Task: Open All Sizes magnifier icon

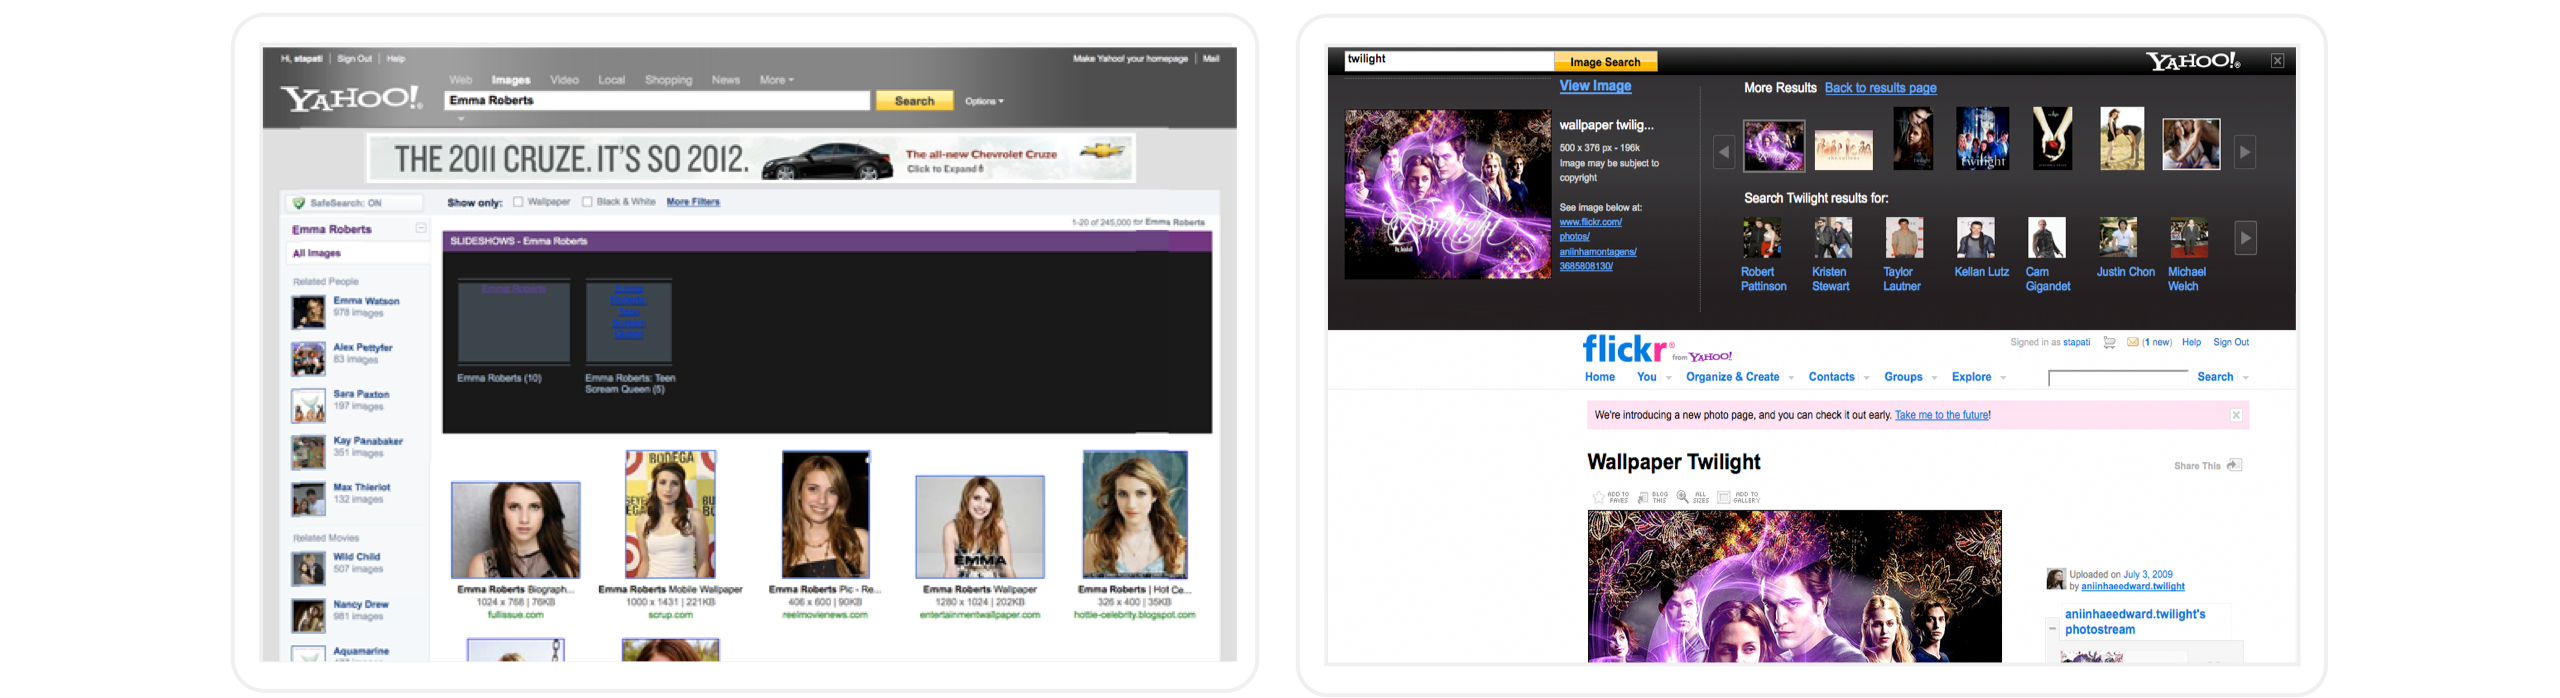Action: [1683, 497]
